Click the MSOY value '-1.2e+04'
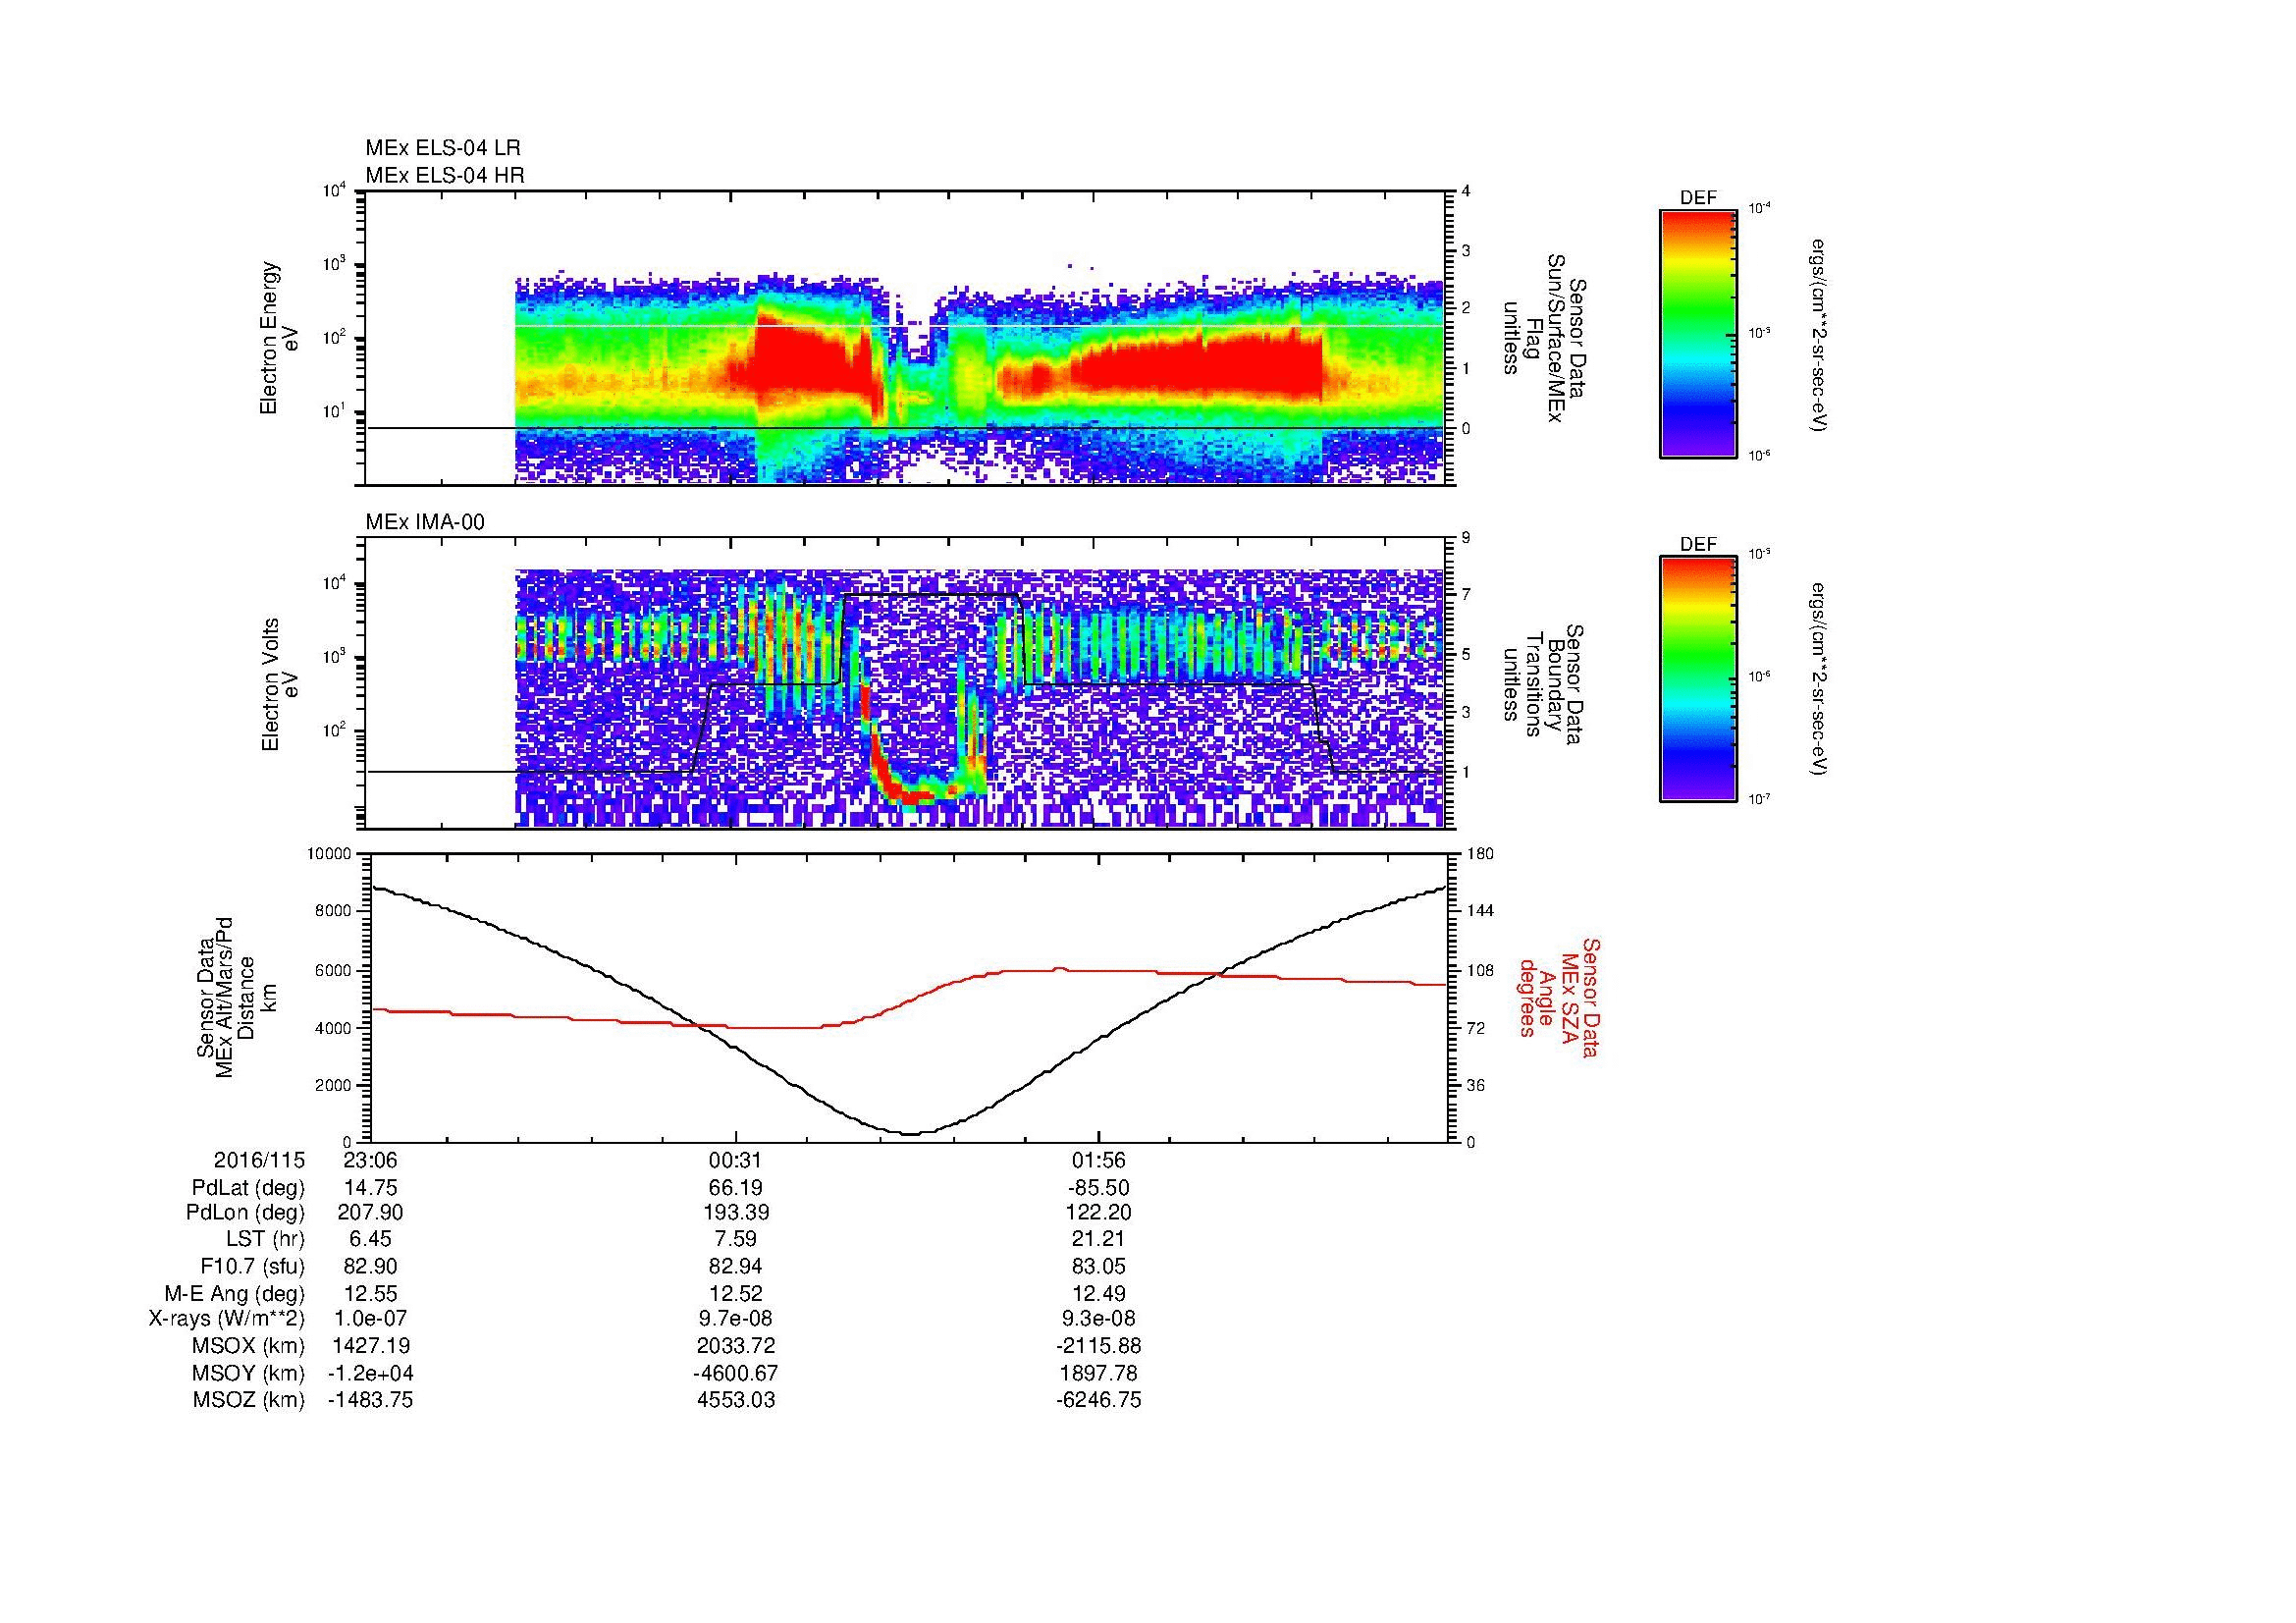Viewport: 2296px width, 1623px height. (371, 1373)
